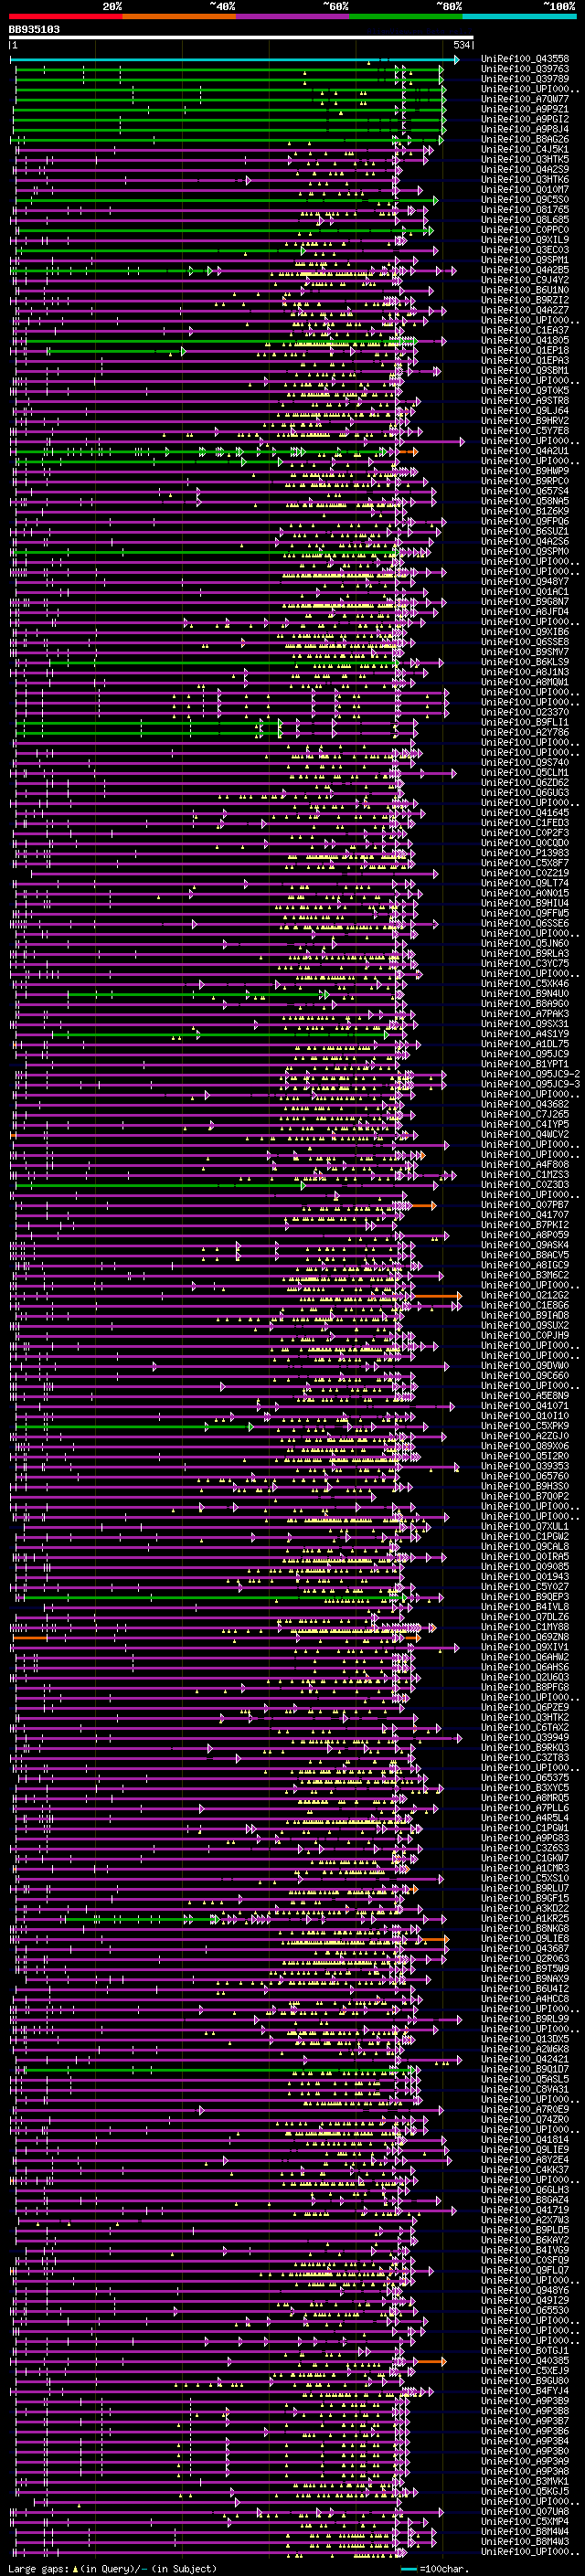Click the purple ~60% identity legend bar
This screenshot has width=585, height=2576.
293,17
